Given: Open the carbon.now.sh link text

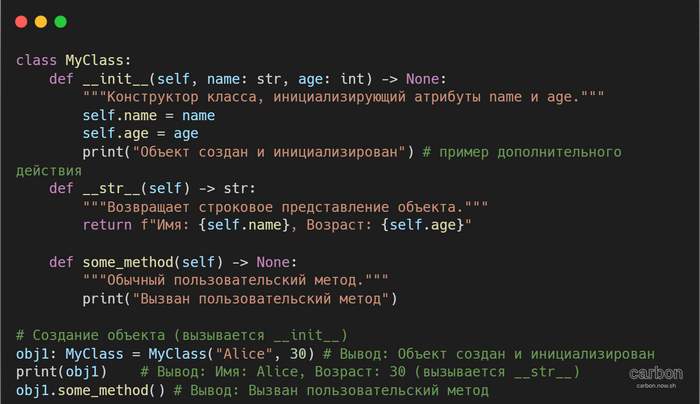Looking at the screenshot, I should (x=656, y=386).
